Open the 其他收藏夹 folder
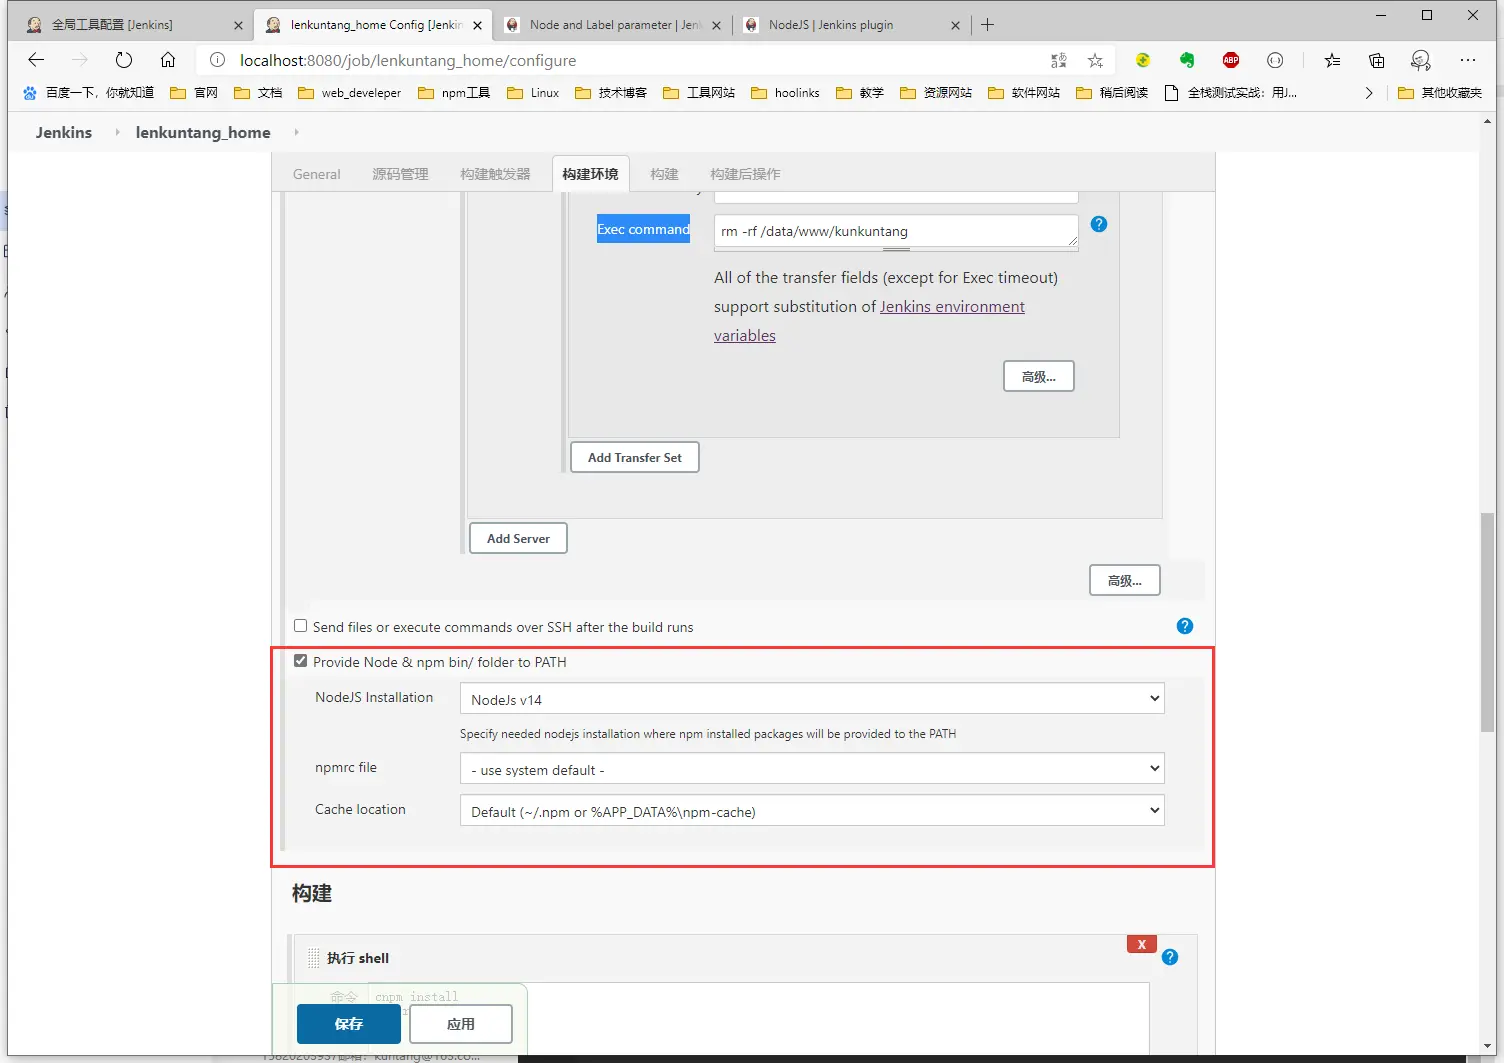Screen dimensions: 1504x1063 1440,93
